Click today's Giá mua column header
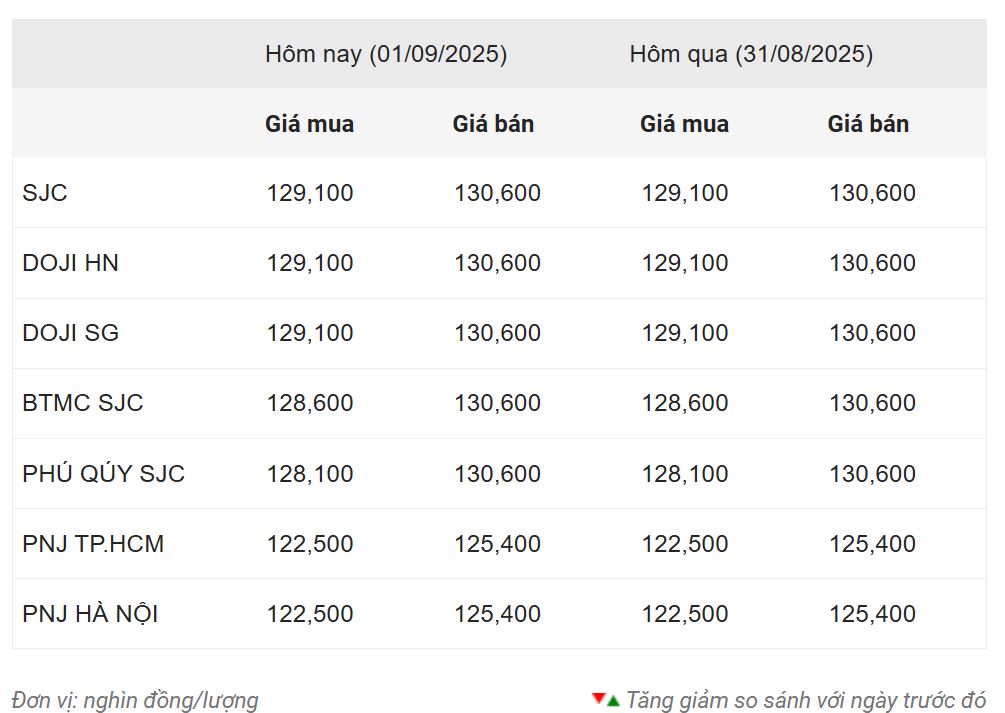This screenshot has width=1005, height=713. tap(310, 124)
